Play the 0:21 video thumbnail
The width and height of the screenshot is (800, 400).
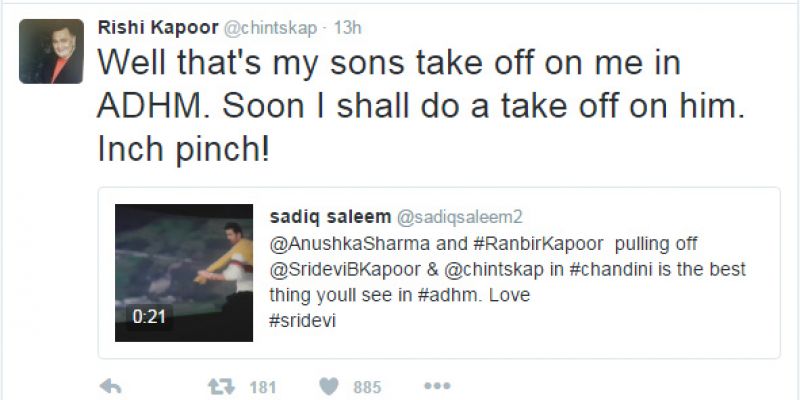[x=184, y=272]
